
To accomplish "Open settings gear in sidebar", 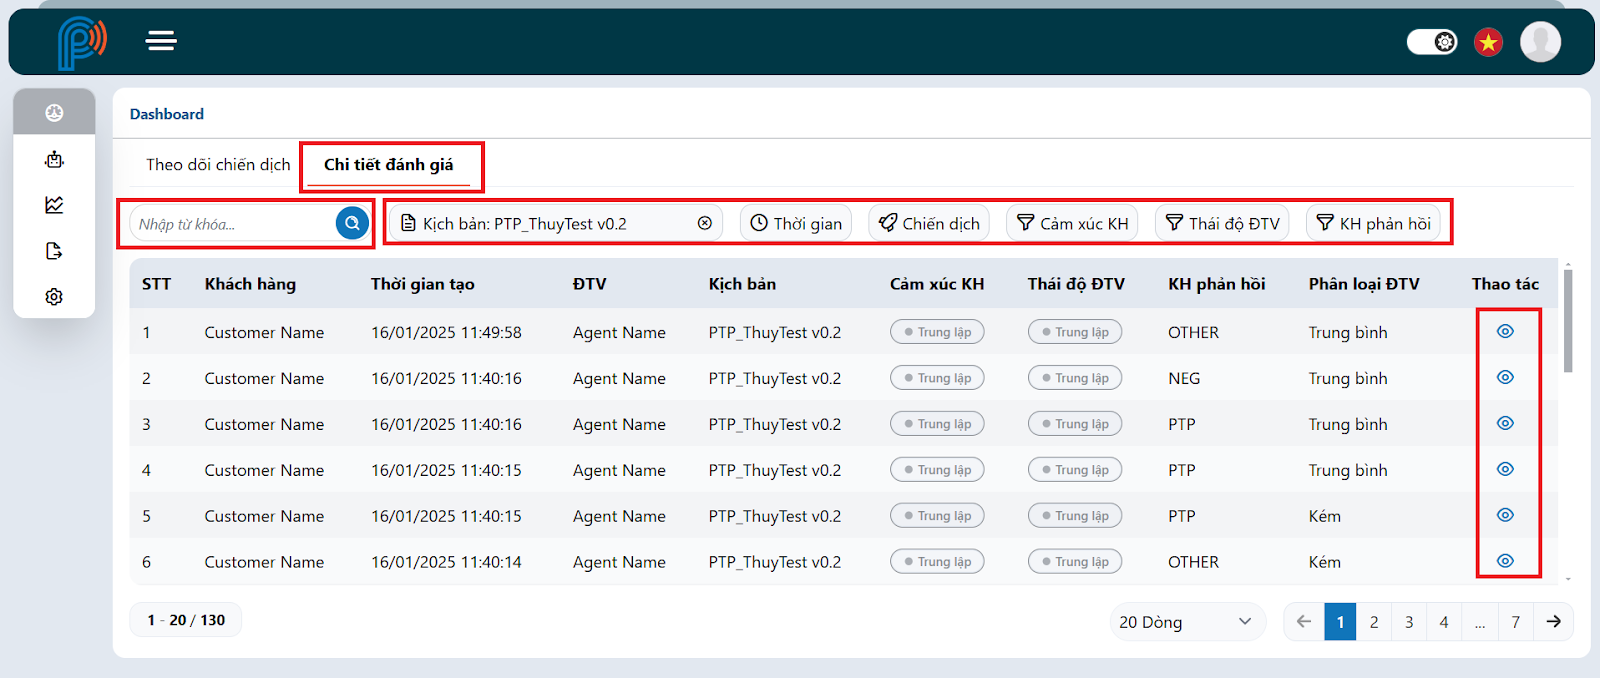I will pos(54,297).
